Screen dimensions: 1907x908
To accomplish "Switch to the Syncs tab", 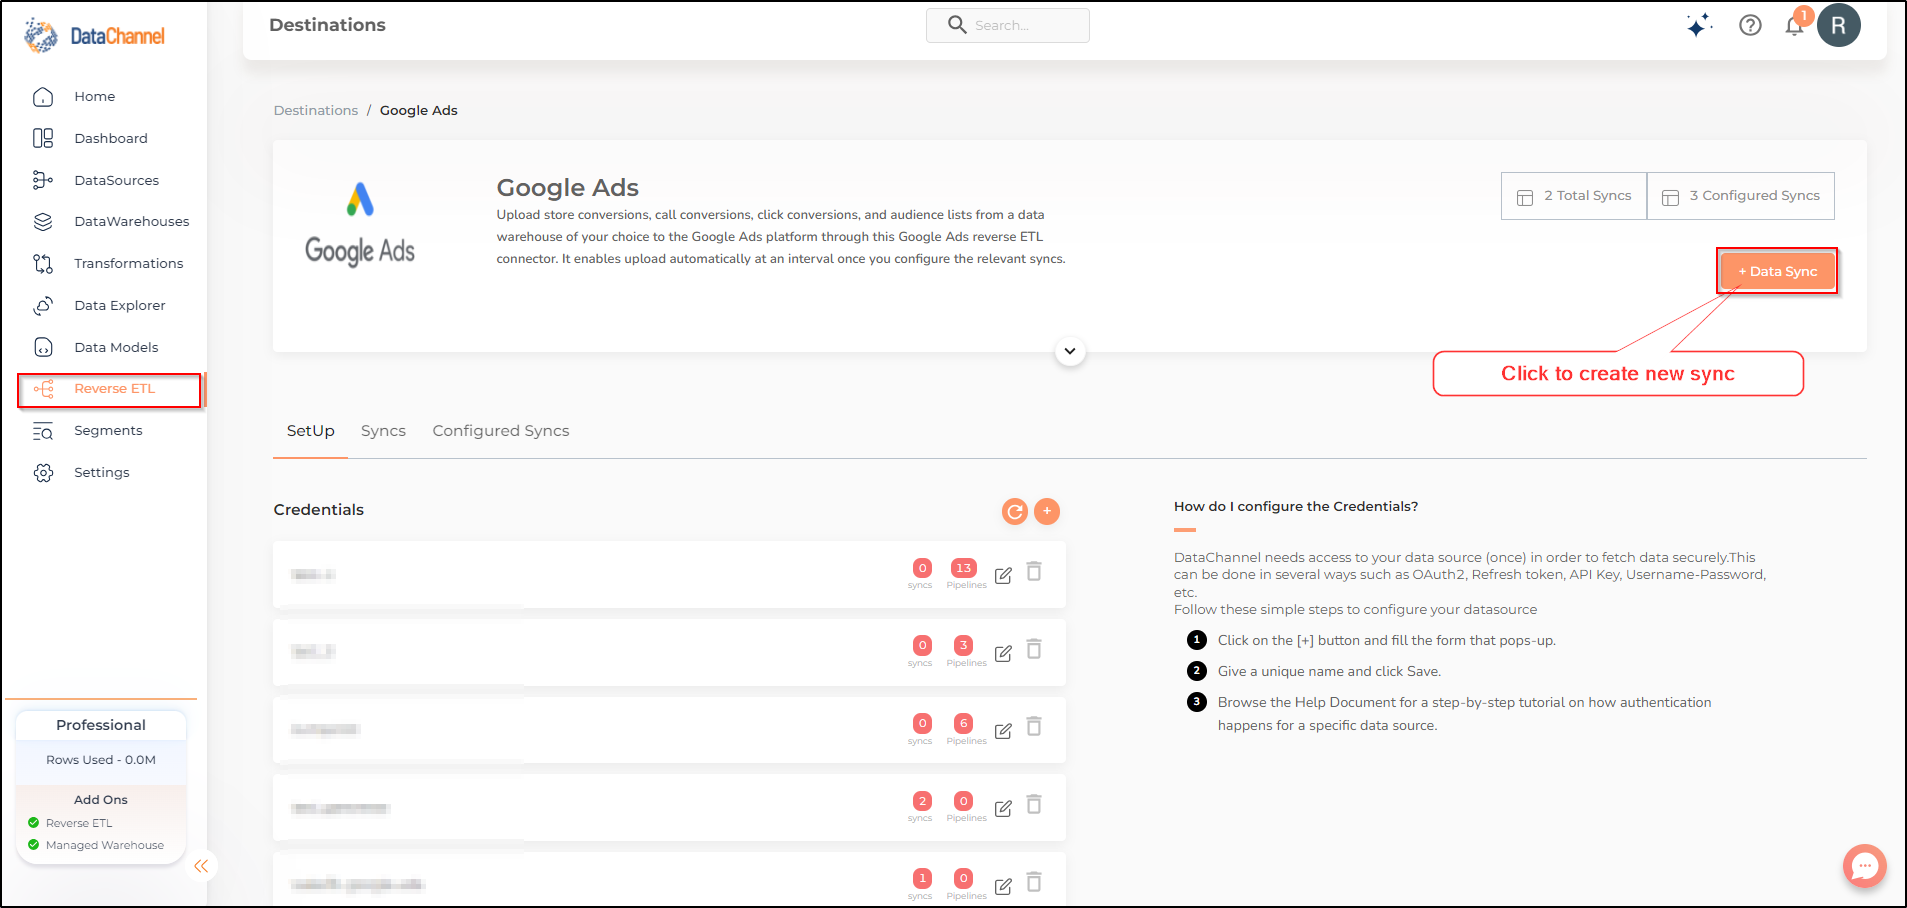I will pos(383,431).
